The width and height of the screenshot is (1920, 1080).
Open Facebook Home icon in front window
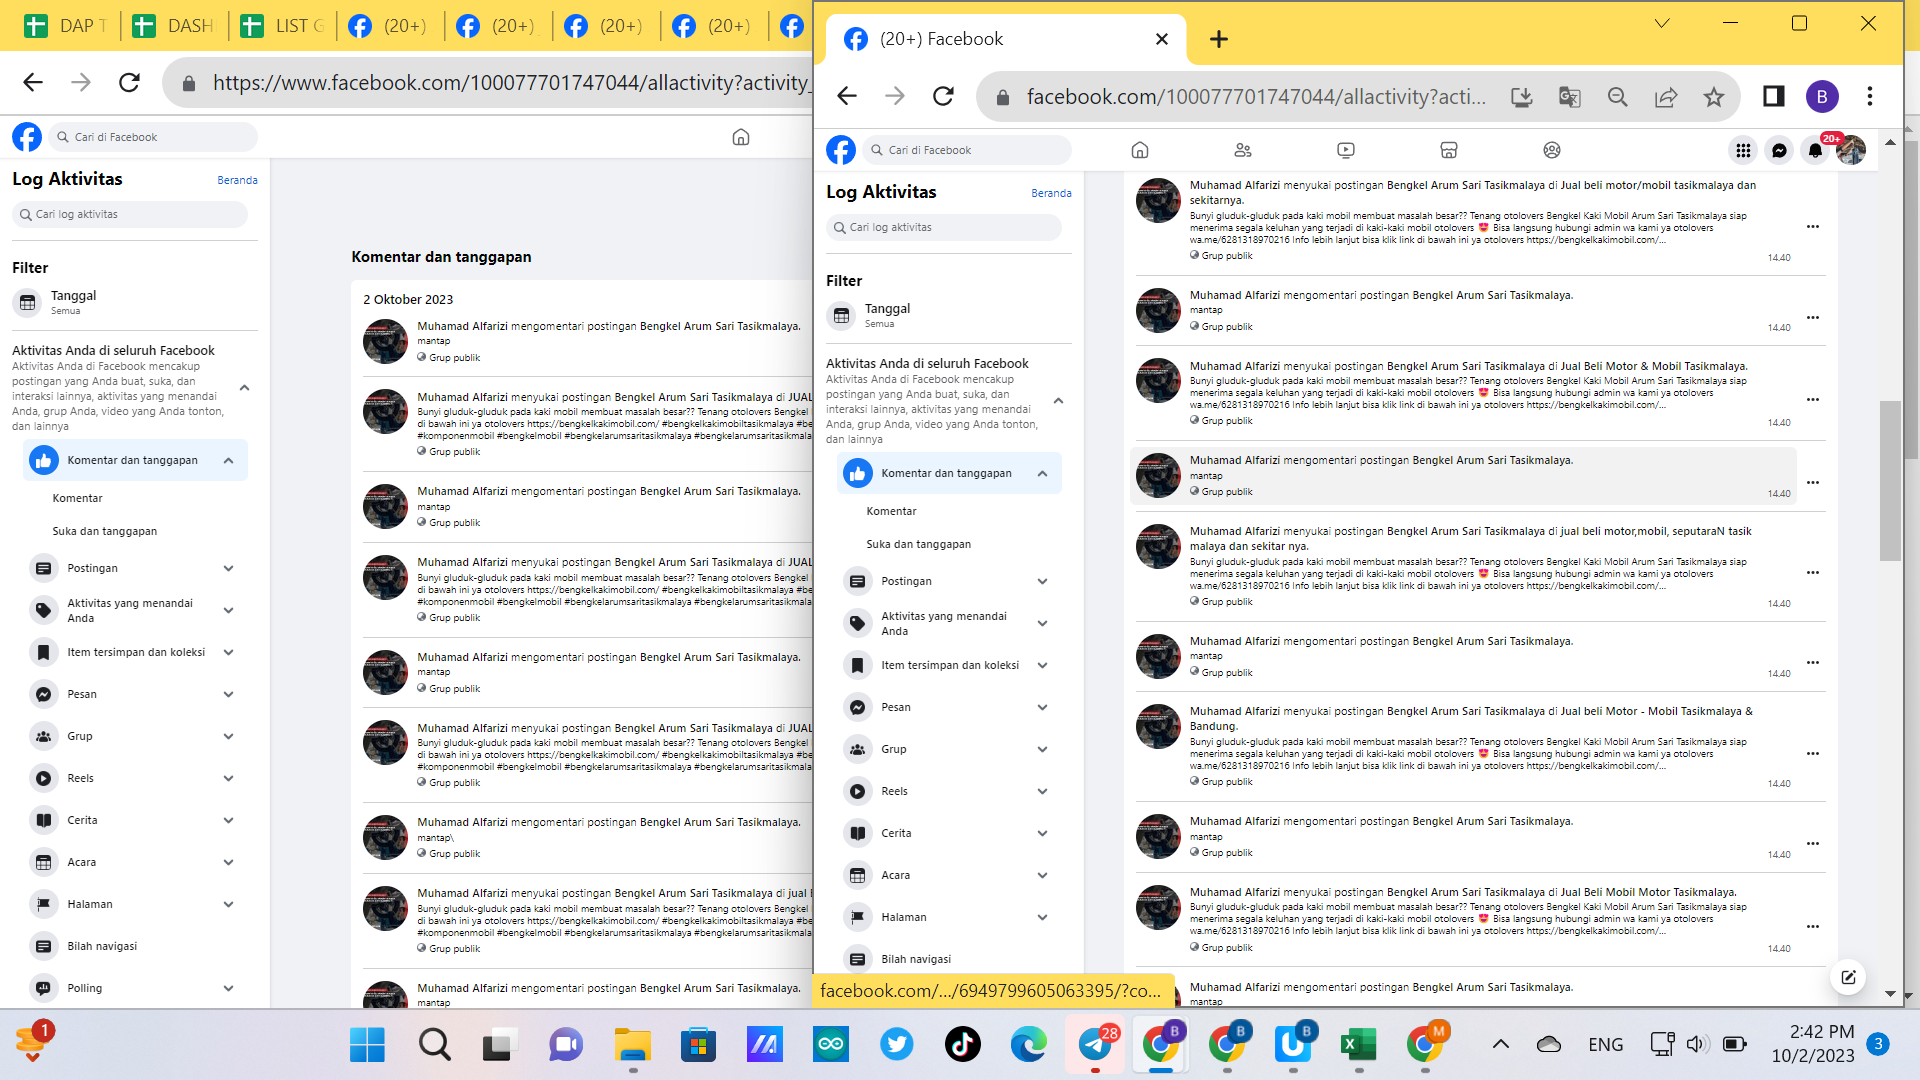click(x=1139, y=150)
